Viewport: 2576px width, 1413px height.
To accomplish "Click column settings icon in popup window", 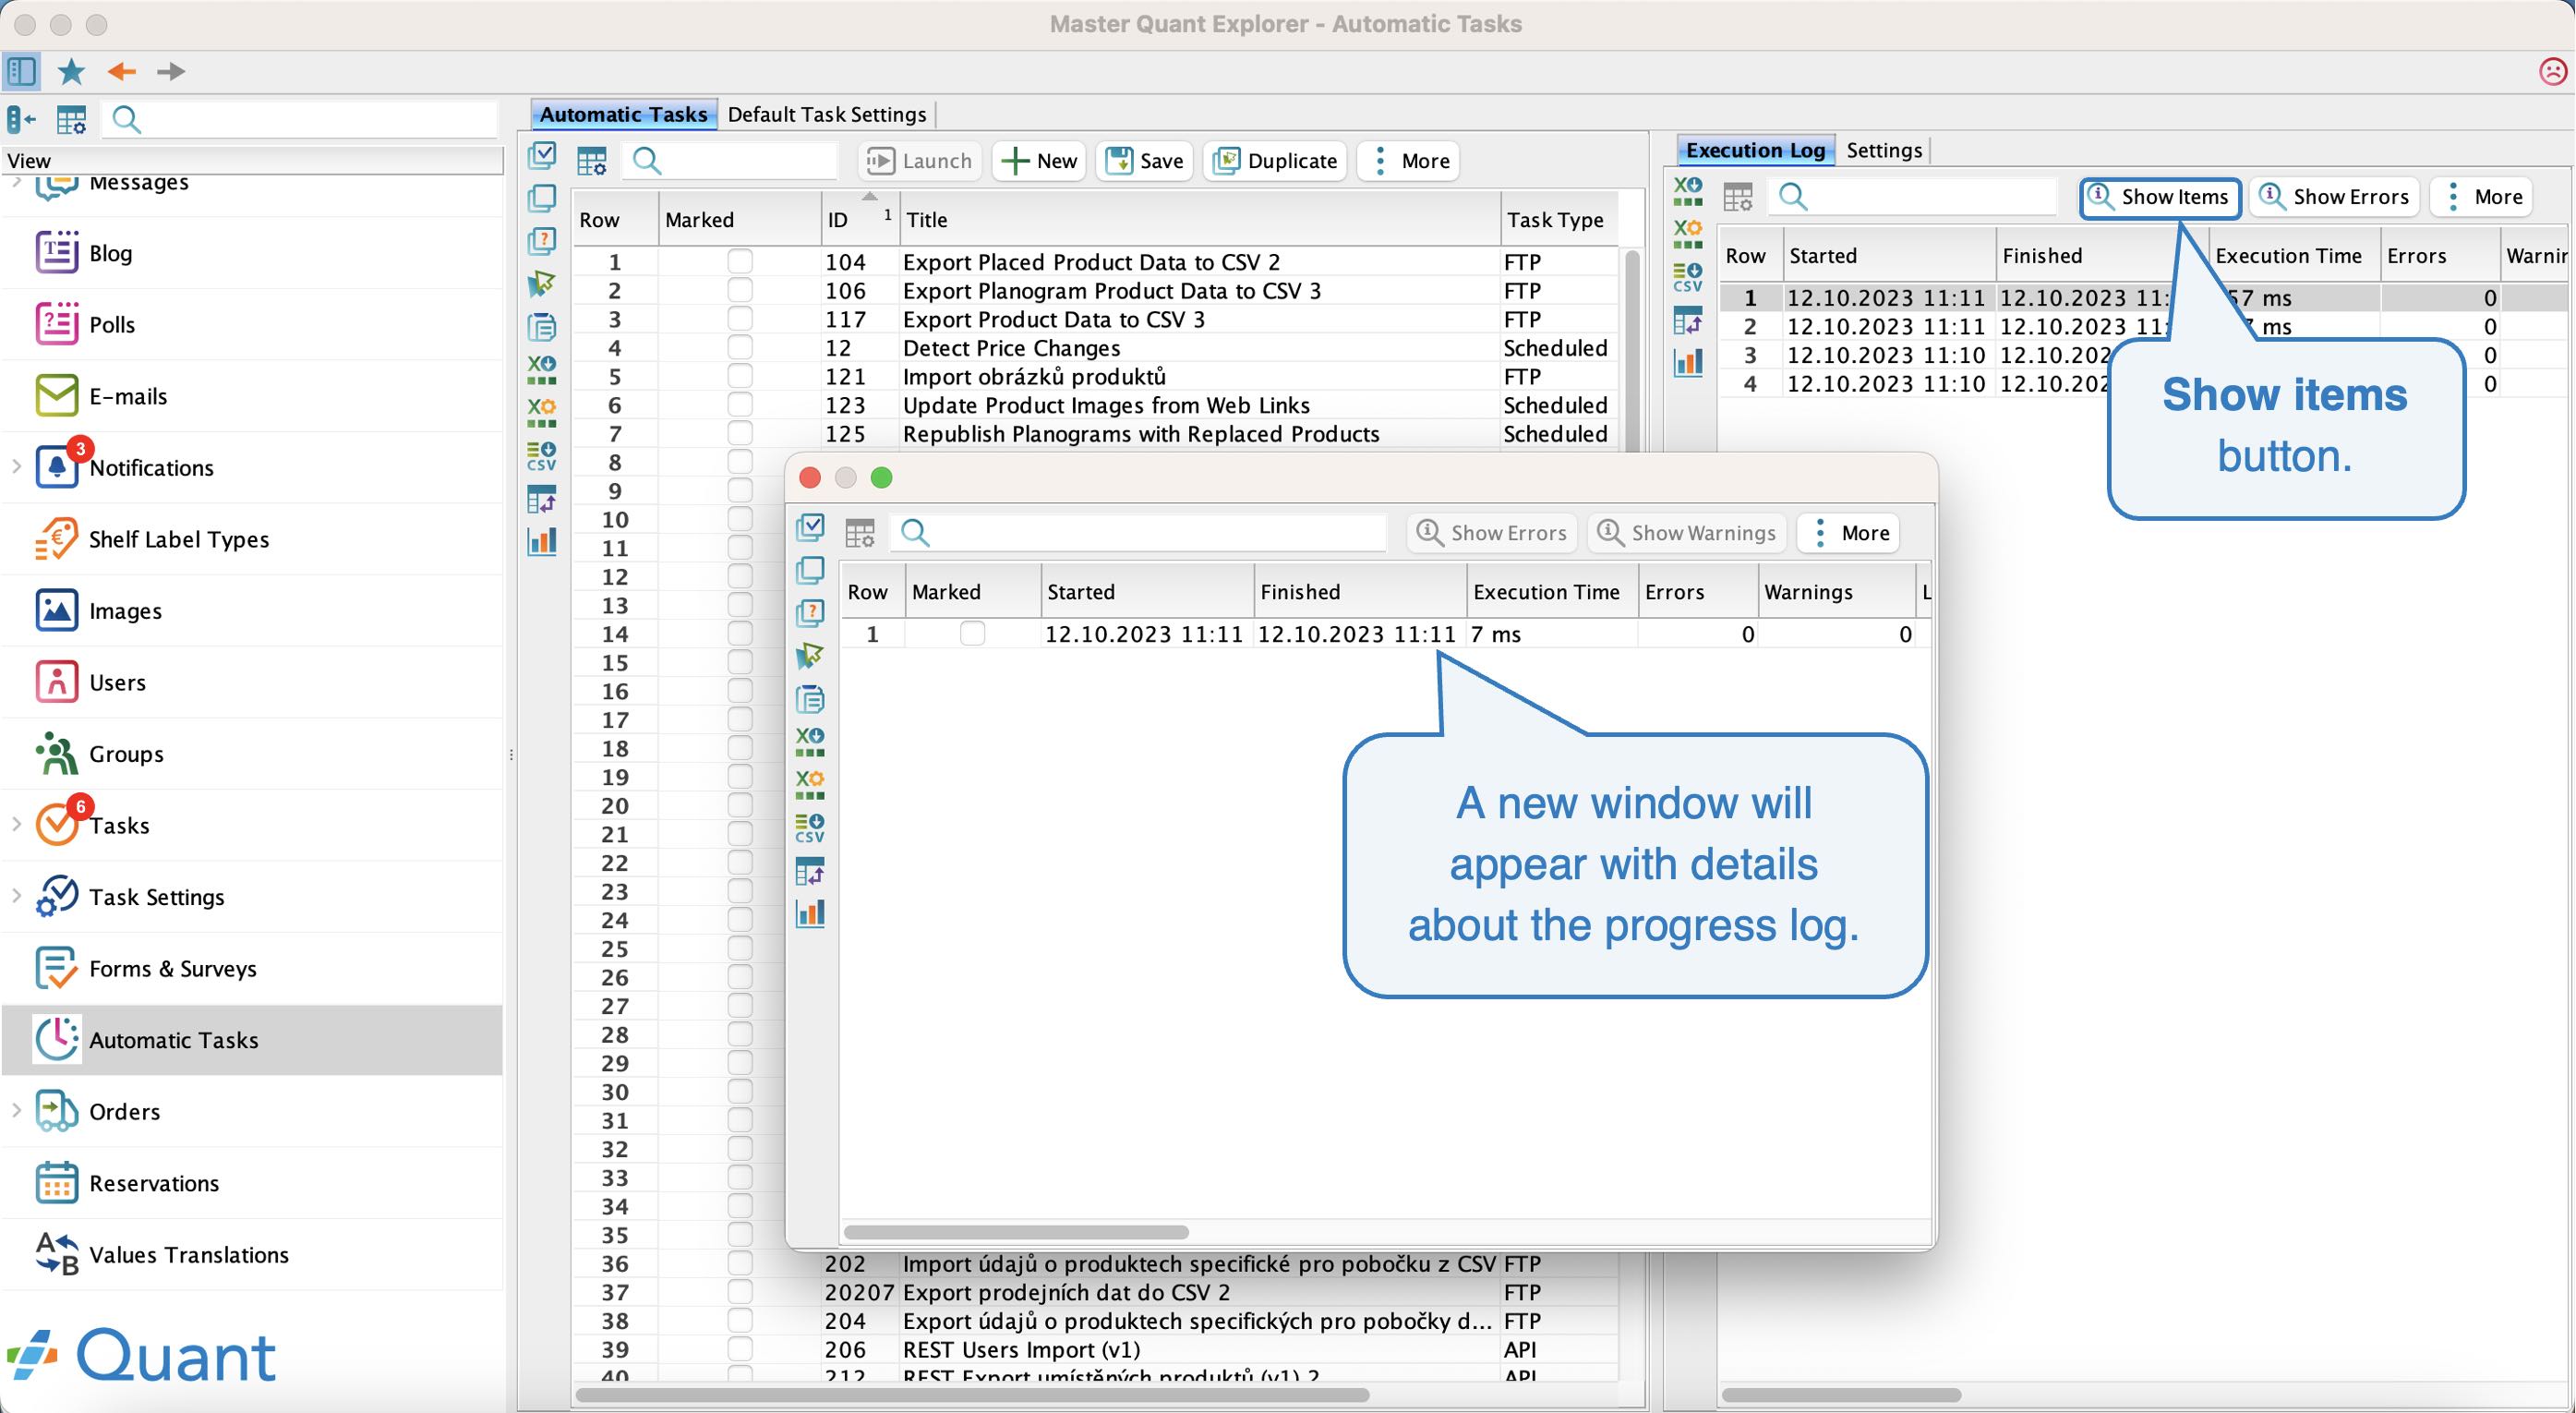I will click(x=860, y=533).
